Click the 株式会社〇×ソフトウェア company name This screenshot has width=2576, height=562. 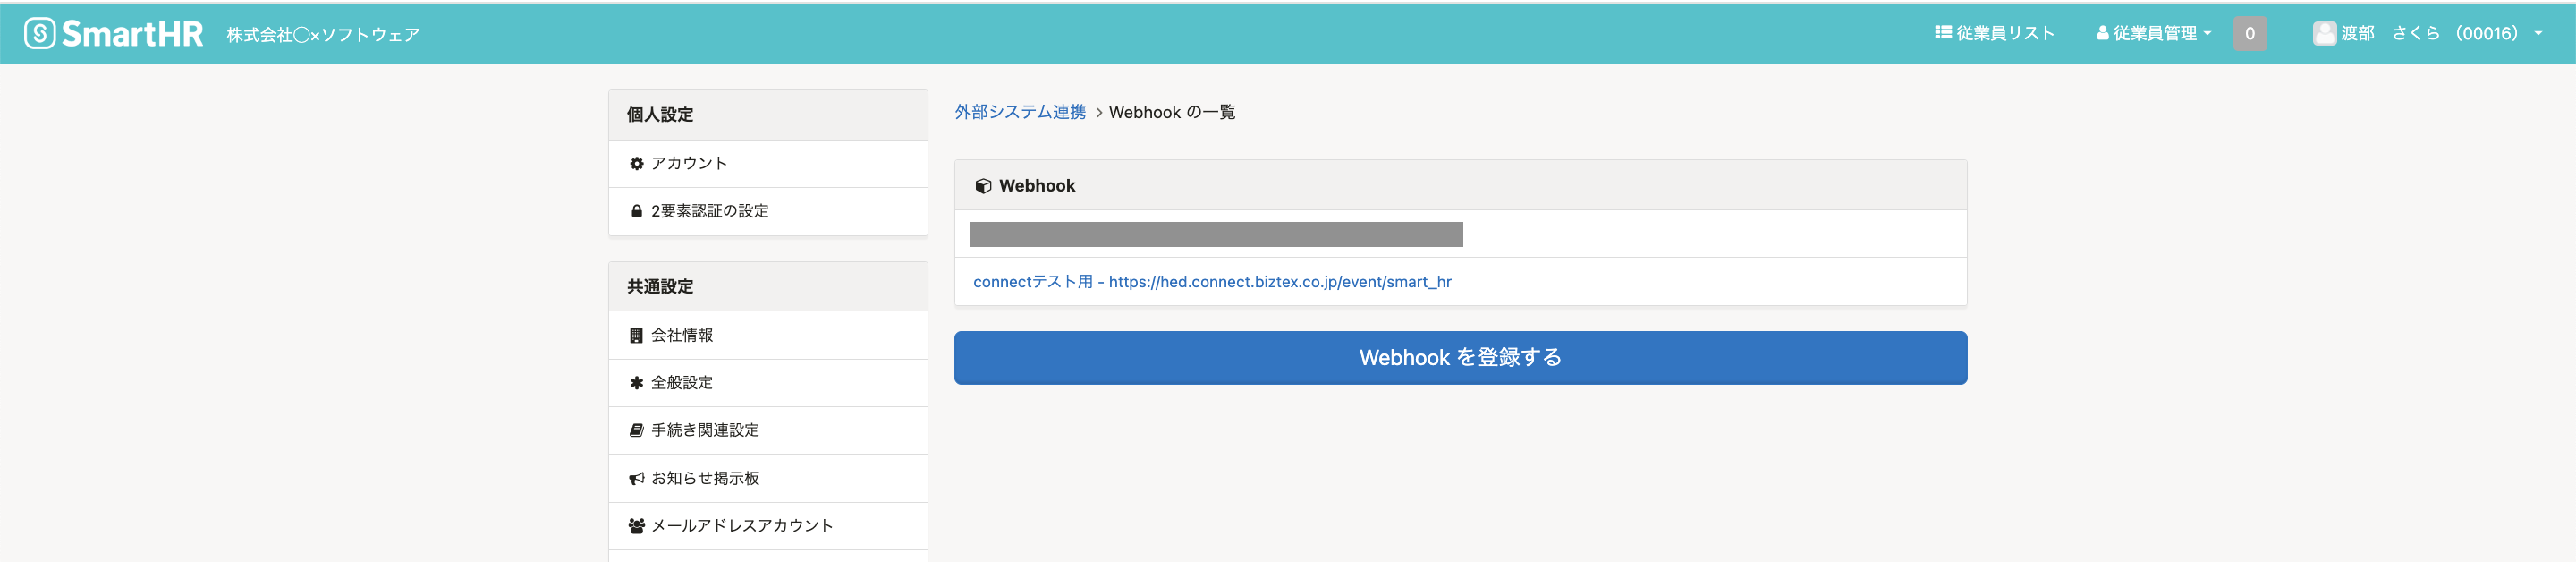[323, 35]
